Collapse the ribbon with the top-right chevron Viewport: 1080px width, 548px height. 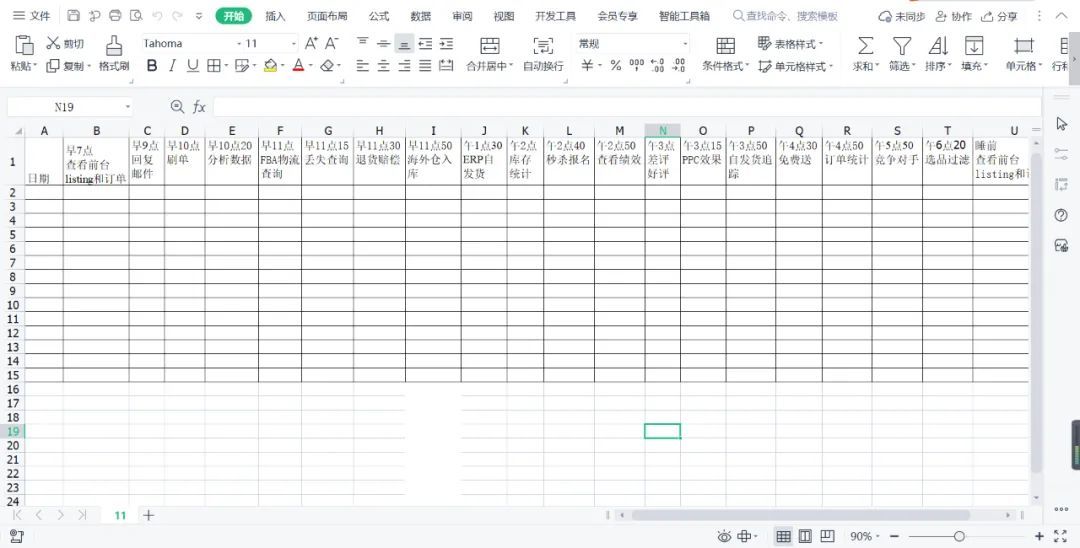(1061, 16)
